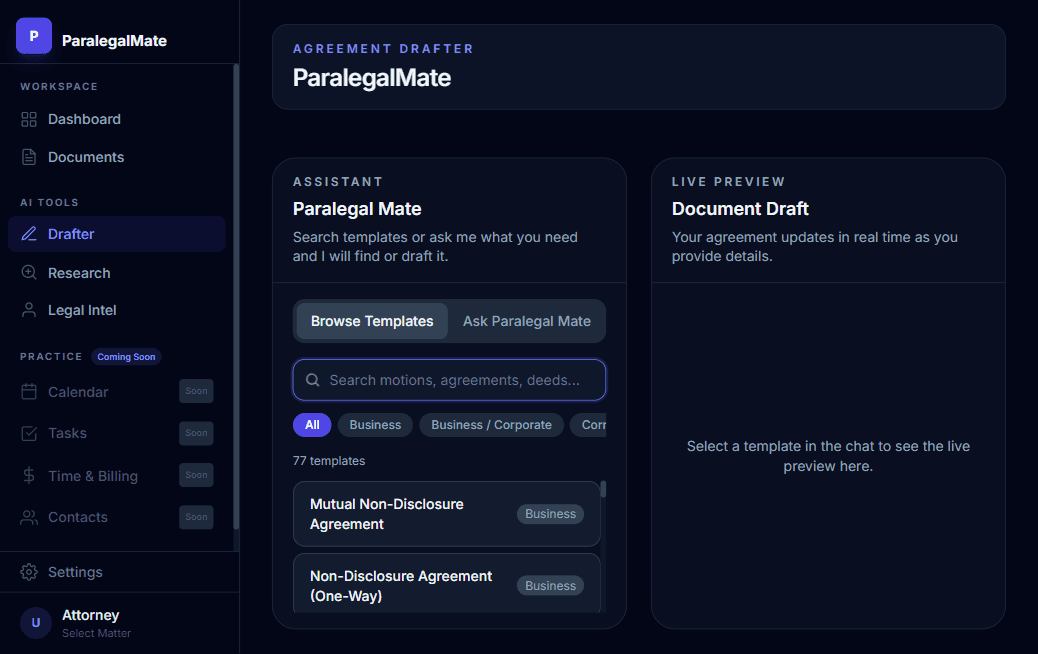Select the Research magnifier icon
The width and height of the screenshot is (1038, 654).
(x=28, y=272)
